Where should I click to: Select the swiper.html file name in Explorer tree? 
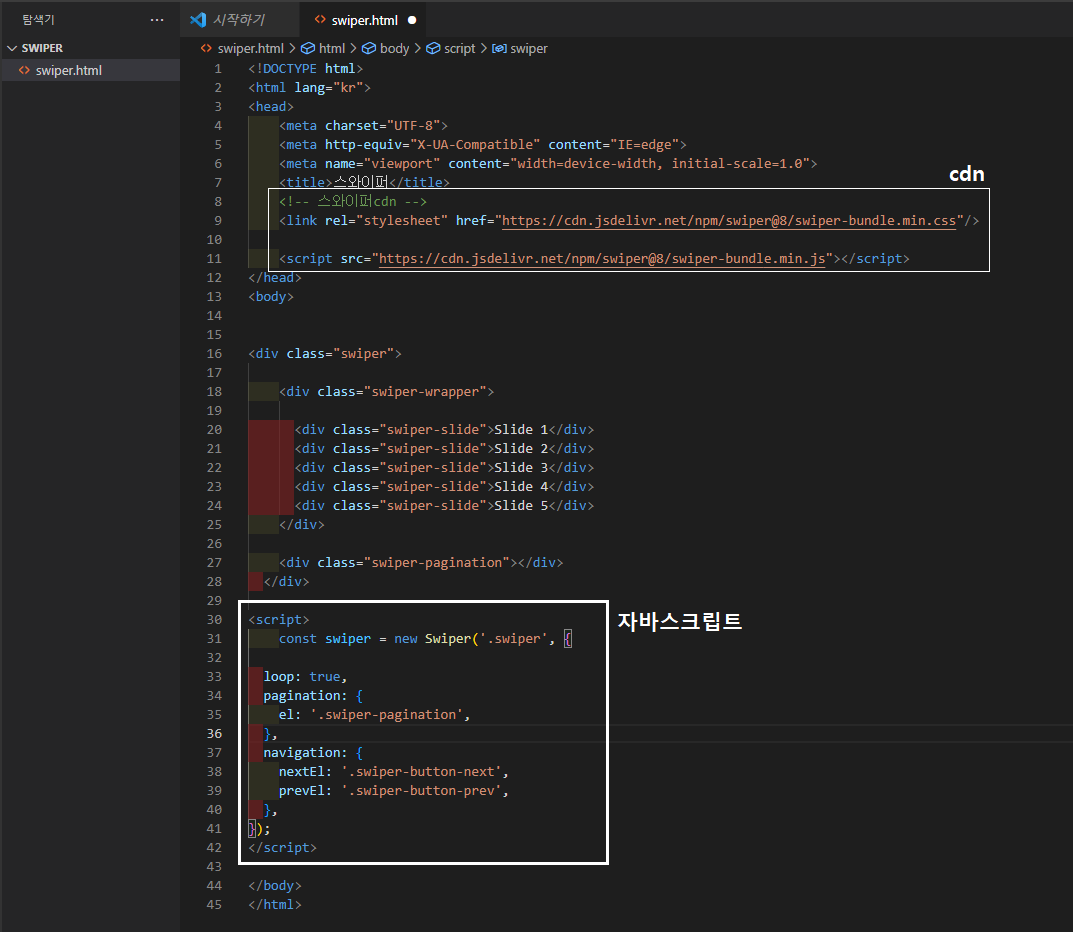click(x=68, y=71)
